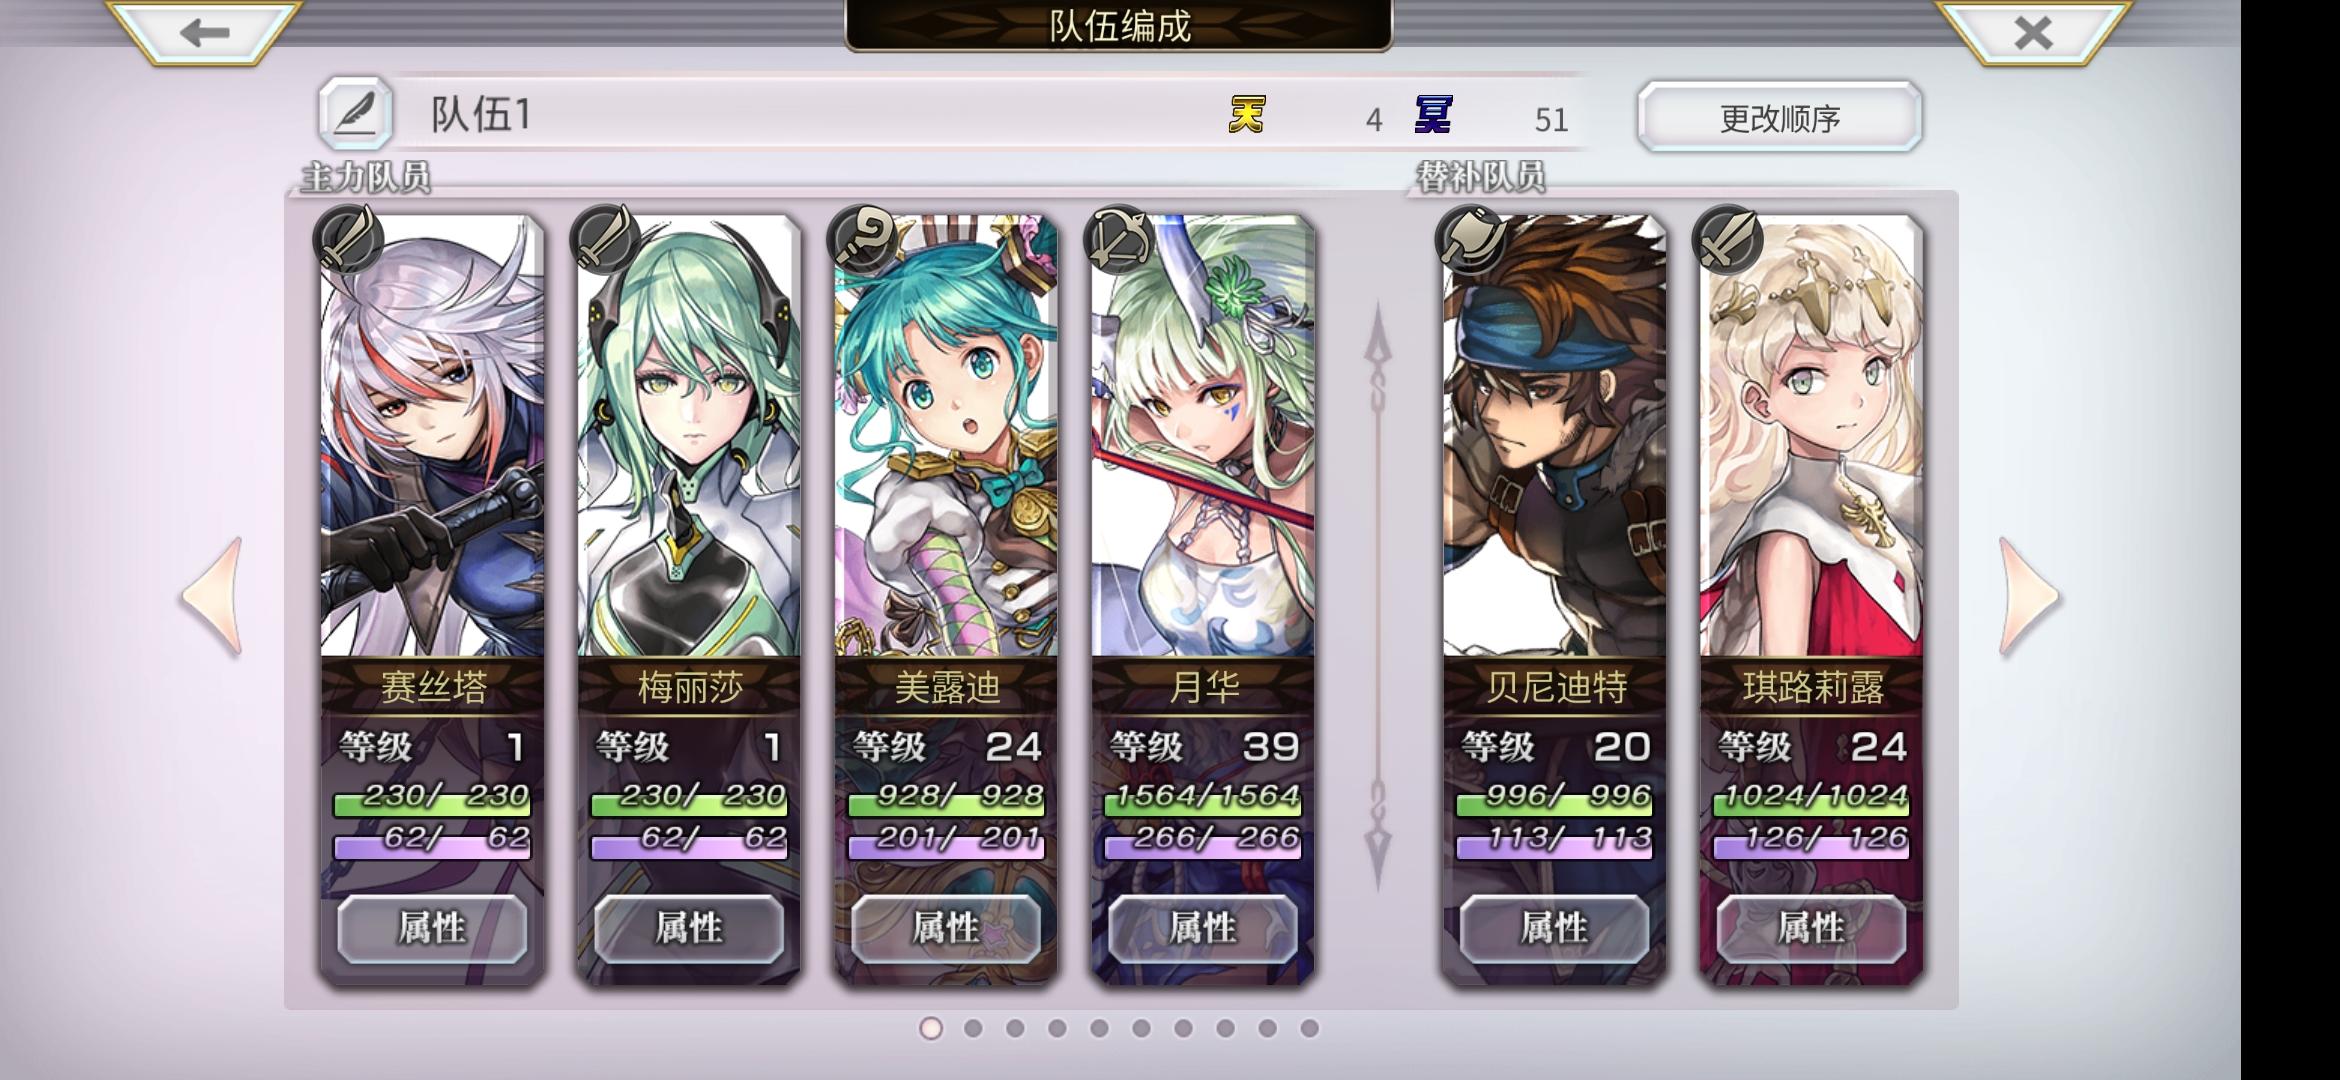Open 属性 for 琪路莉露
The height and width of the screenshot is (1080, 2340).
[1811, 928]
